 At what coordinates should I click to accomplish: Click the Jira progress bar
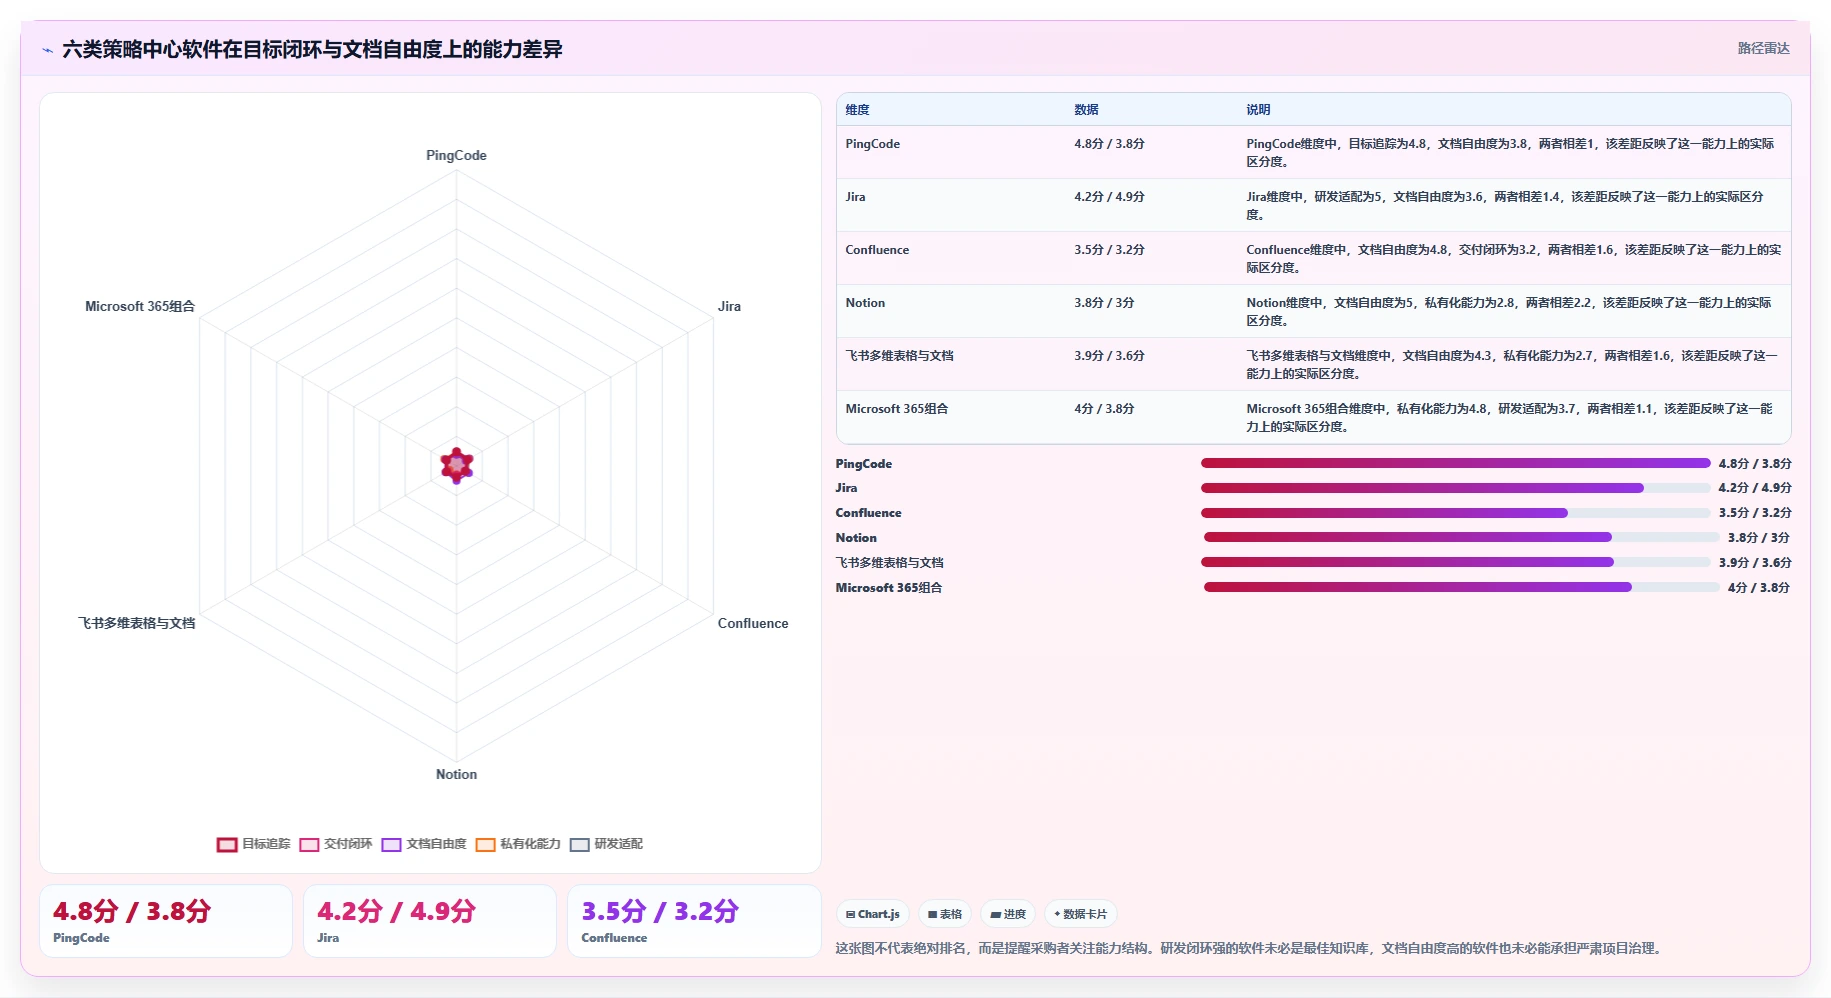click(x=1455, y=488)
